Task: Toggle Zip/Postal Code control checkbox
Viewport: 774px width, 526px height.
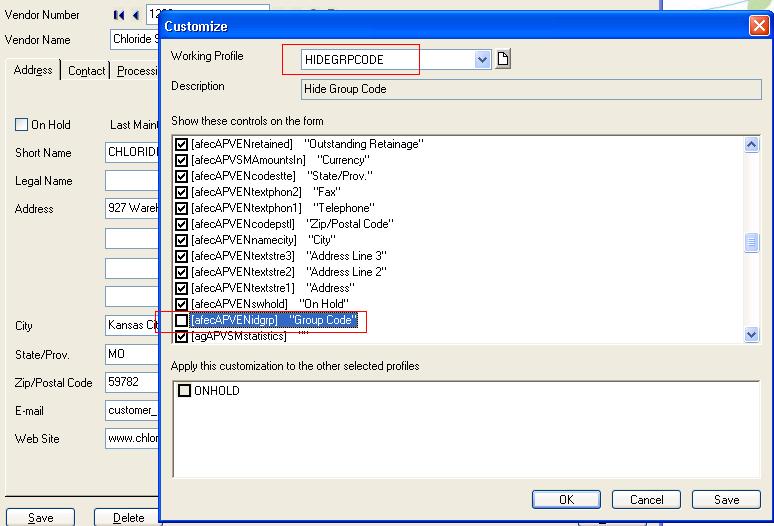Action: (182, 225)
